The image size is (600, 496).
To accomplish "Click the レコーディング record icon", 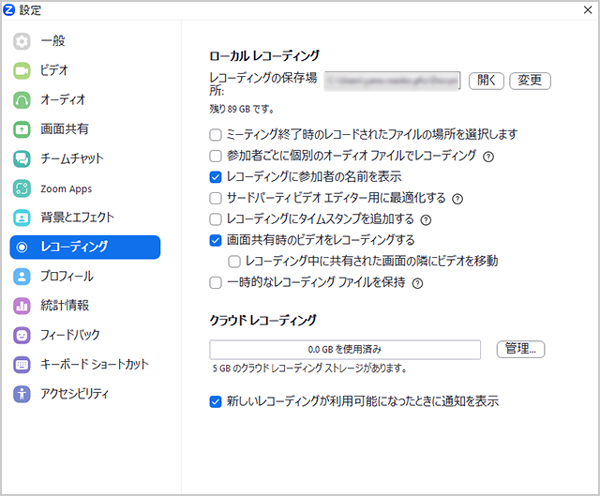I will (x=22, y=247).
